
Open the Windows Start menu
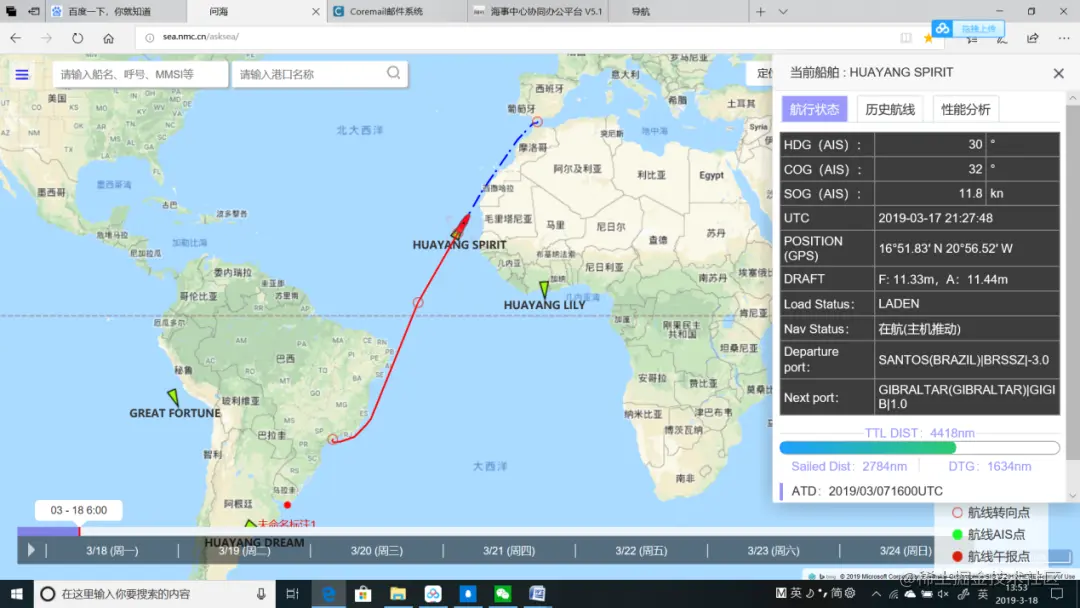[17, 594]
